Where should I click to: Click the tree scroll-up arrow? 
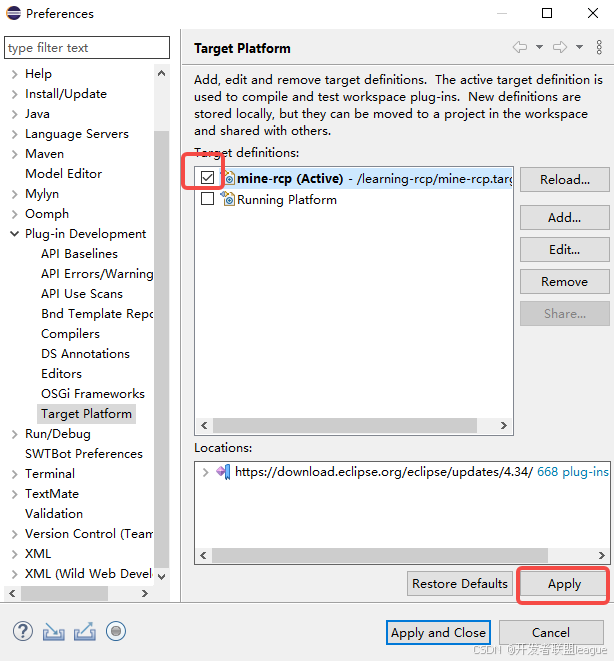pyautogui.click(x=161, y=73)
